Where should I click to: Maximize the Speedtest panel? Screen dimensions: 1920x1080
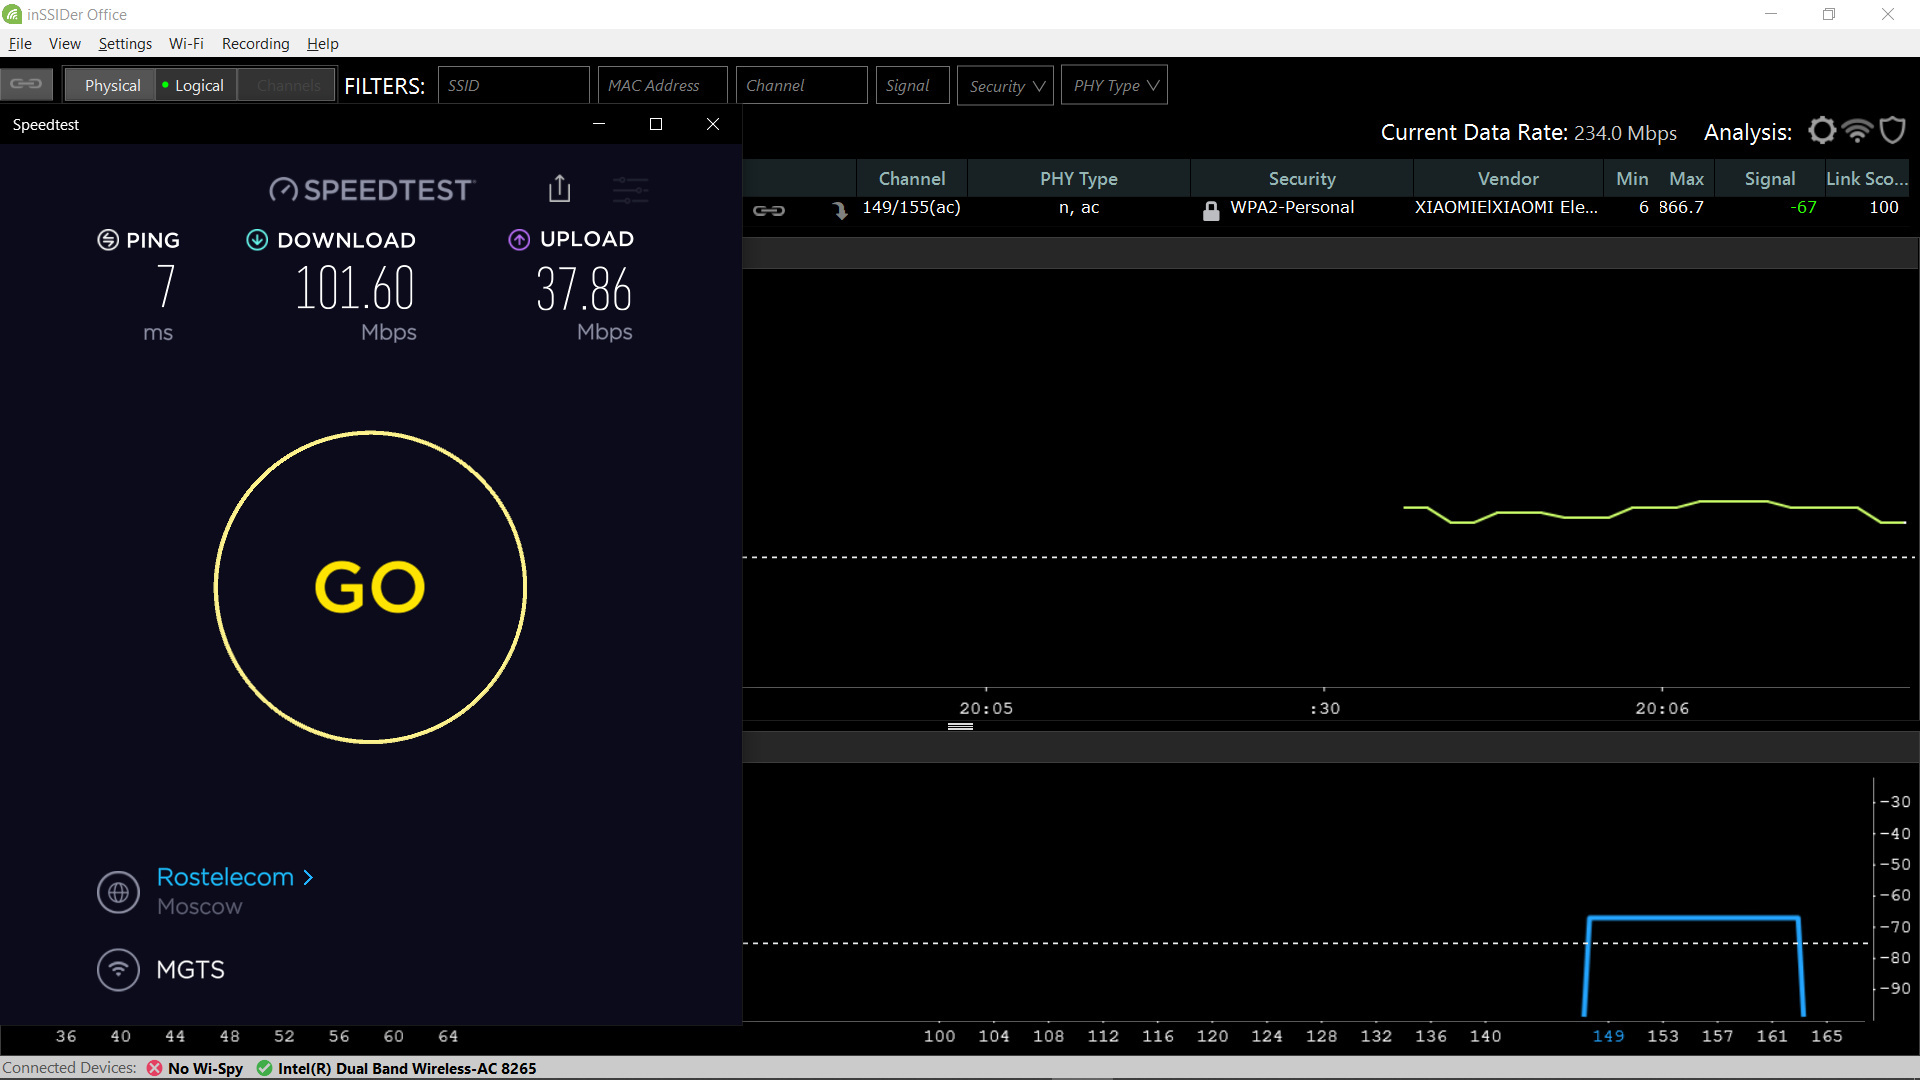pyautogui.click(x=656, y=124)
